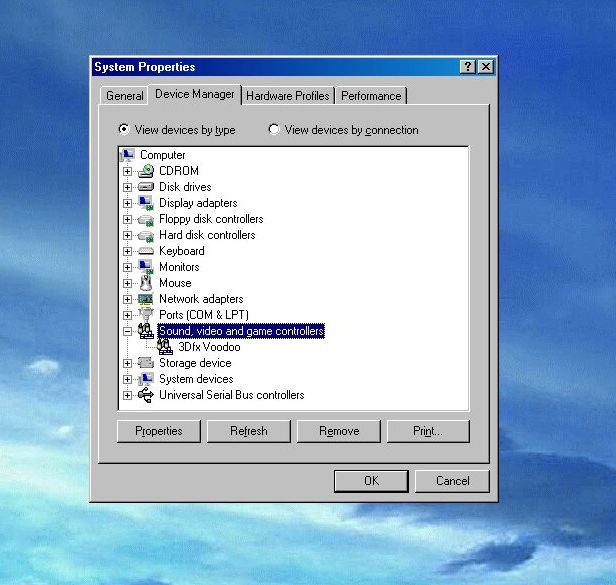The width and height of the screenshot is (616, 585).
Task: Open the Hardware Profiles tab
Action: [x=288, y=96]
